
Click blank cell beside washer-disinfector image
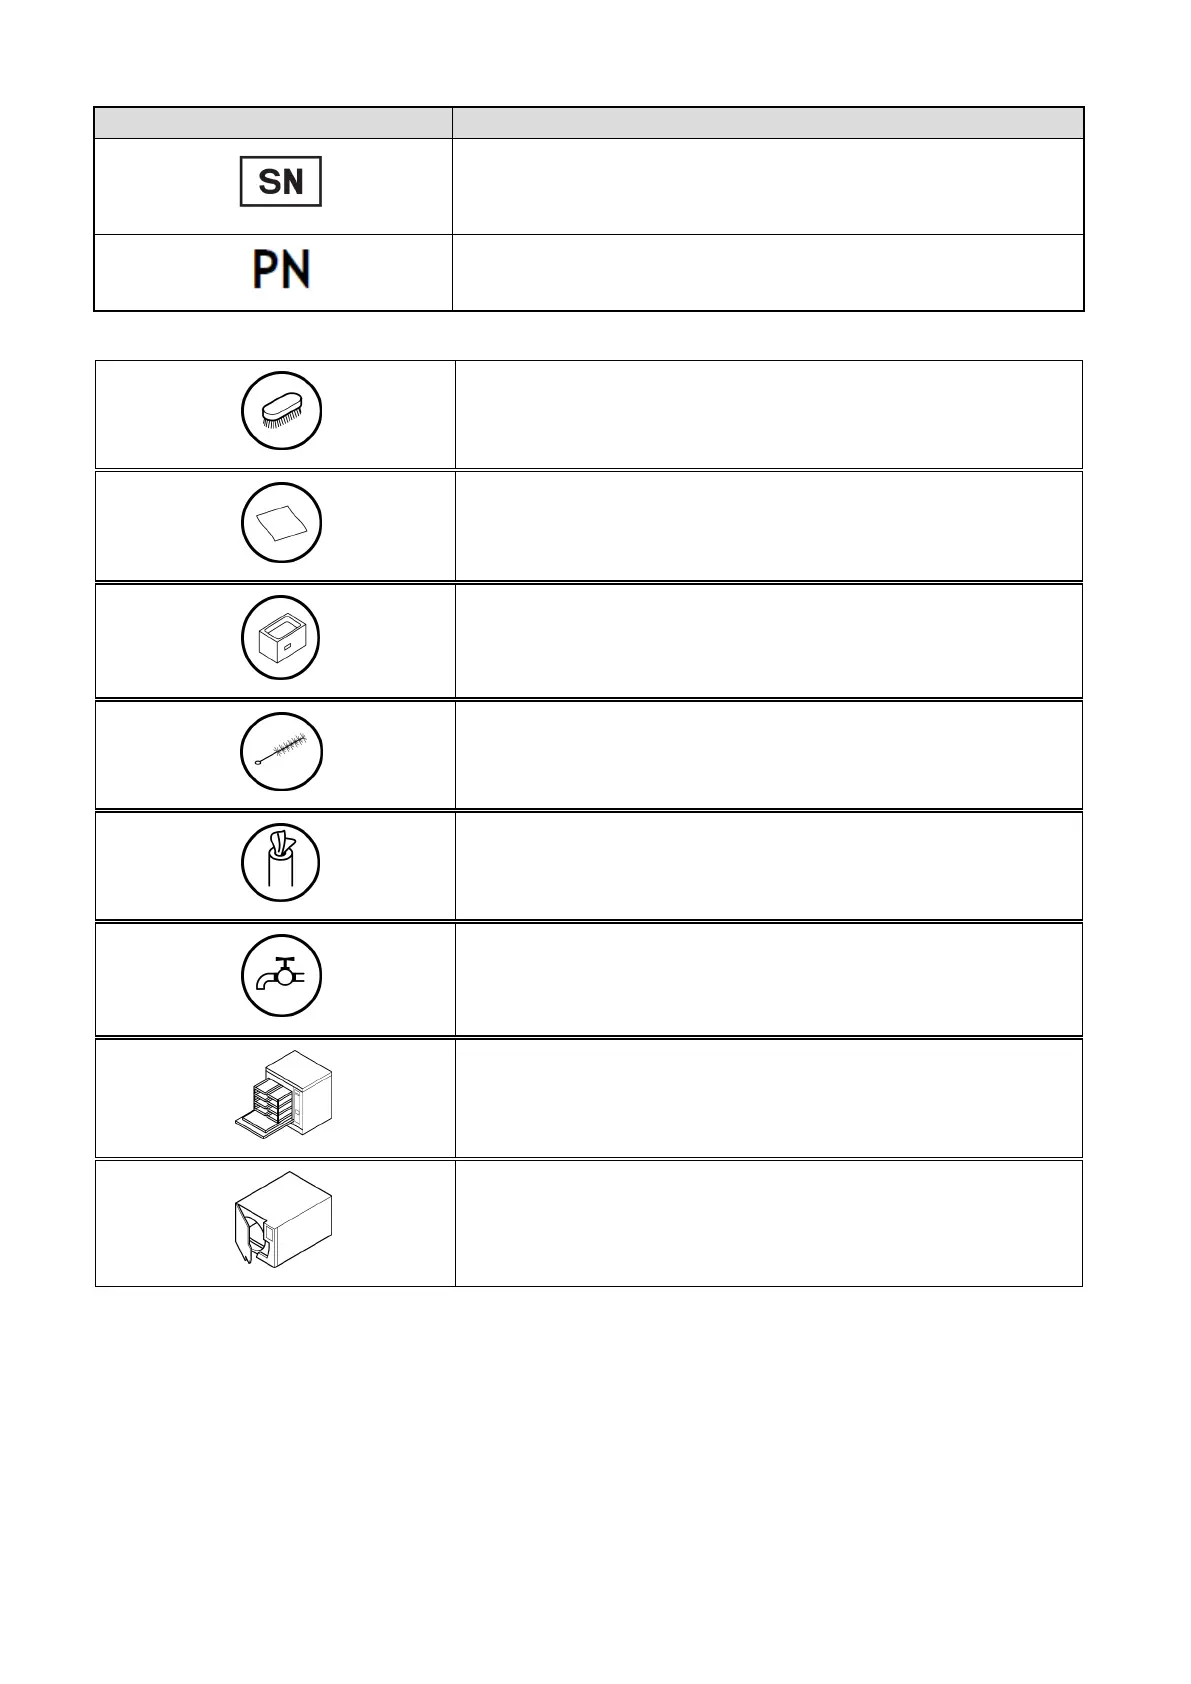pos(768,1098)
